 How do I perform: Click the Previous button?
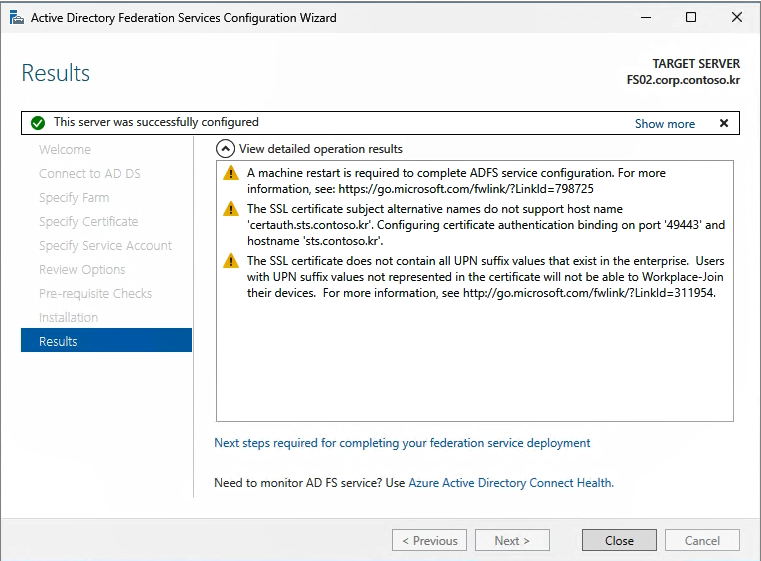[430, 540]
